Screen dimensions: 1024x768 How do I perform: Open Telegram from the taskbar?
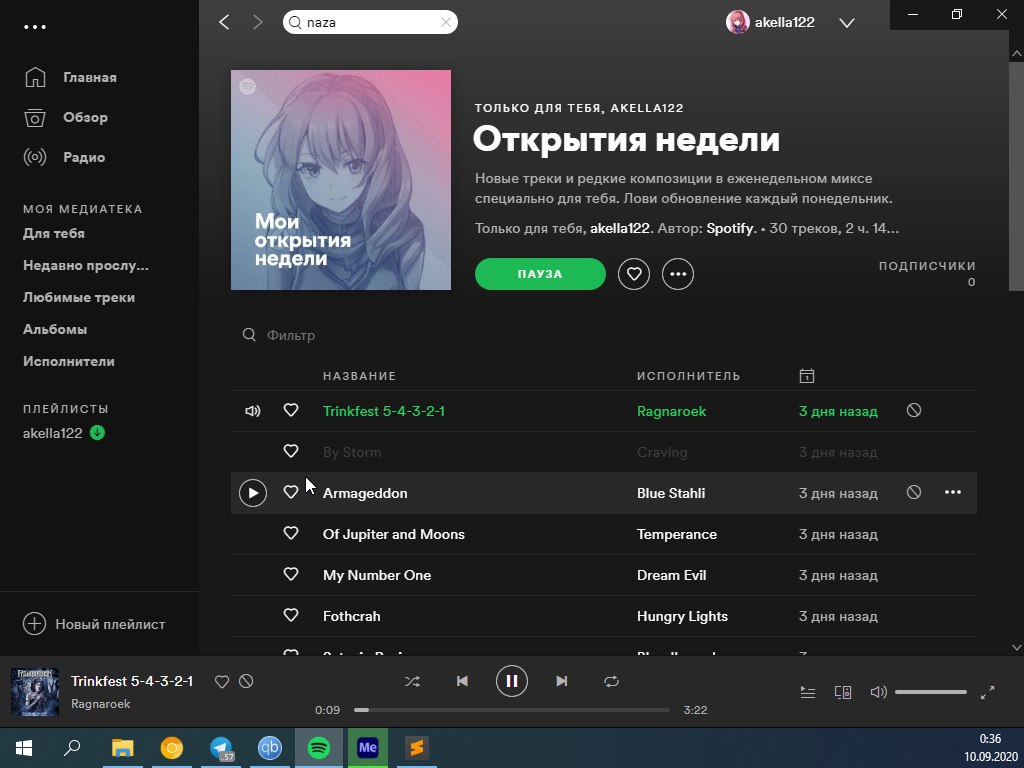tap(221, 748)
